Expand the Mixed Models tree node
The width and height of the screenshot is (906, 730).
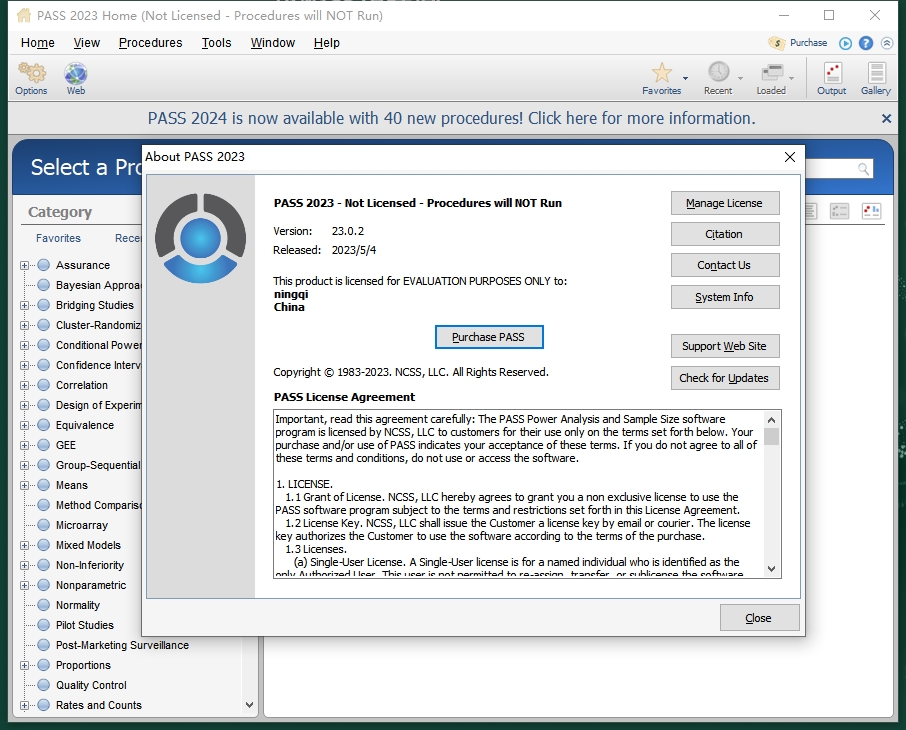[24, 545]
